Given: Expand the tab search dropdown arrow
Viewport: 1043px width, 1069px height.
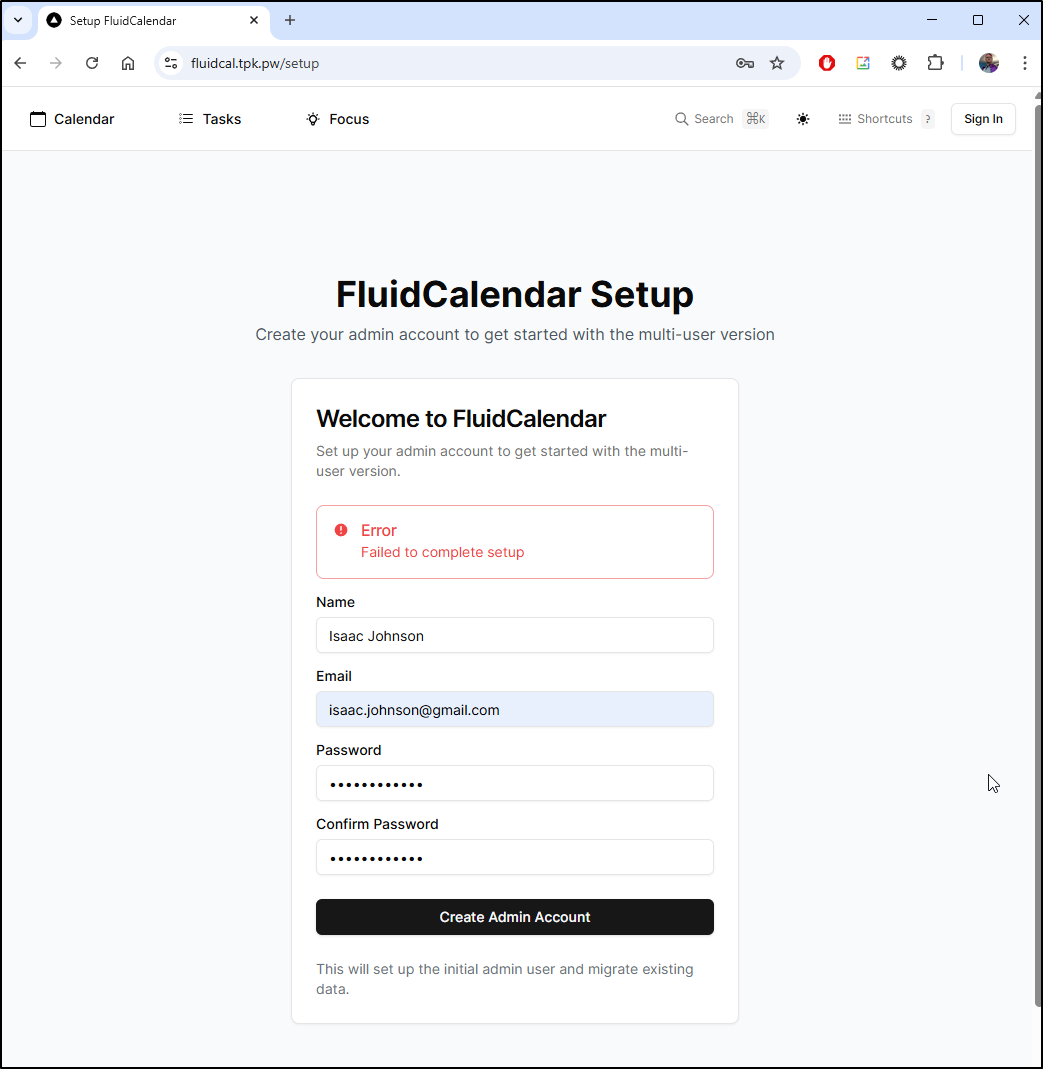Looking at the screenshot, I should coord(18,20).
